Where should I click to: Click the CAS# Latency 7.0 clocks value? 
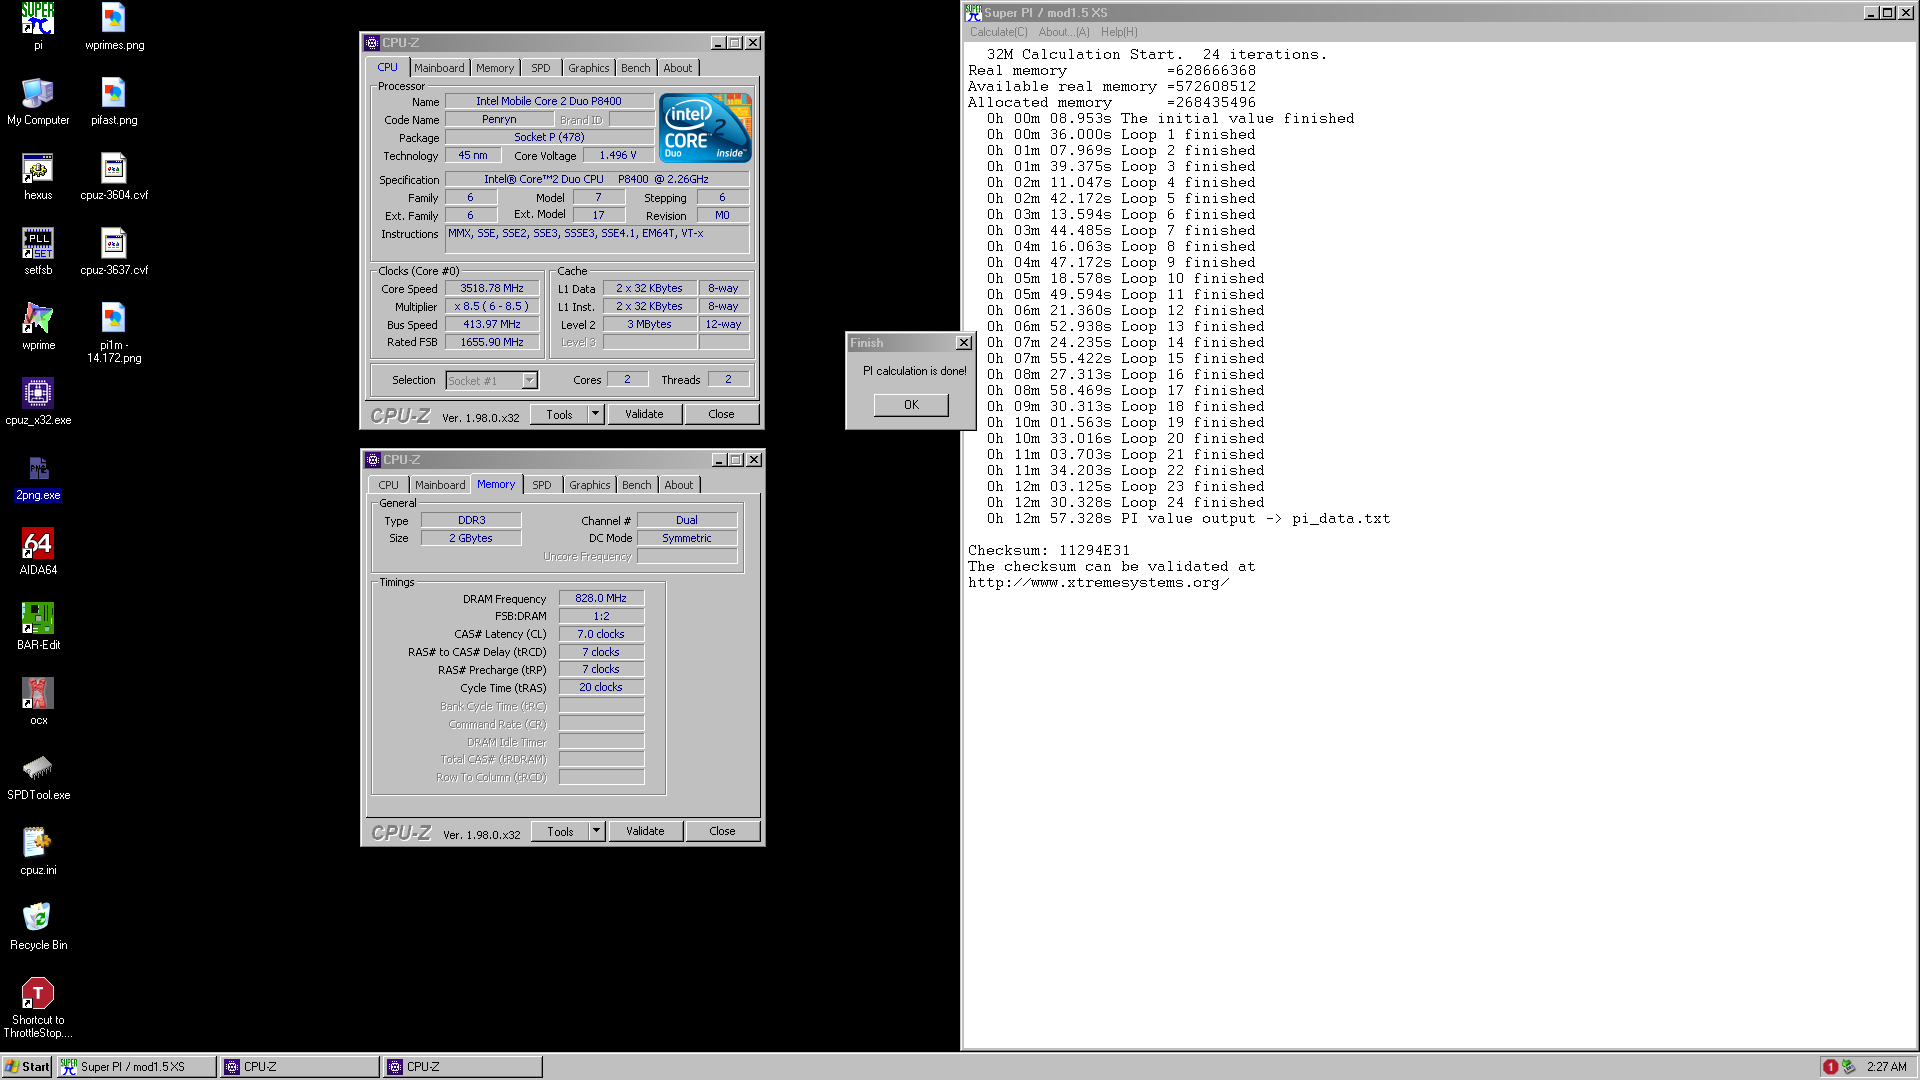(601, 634)
